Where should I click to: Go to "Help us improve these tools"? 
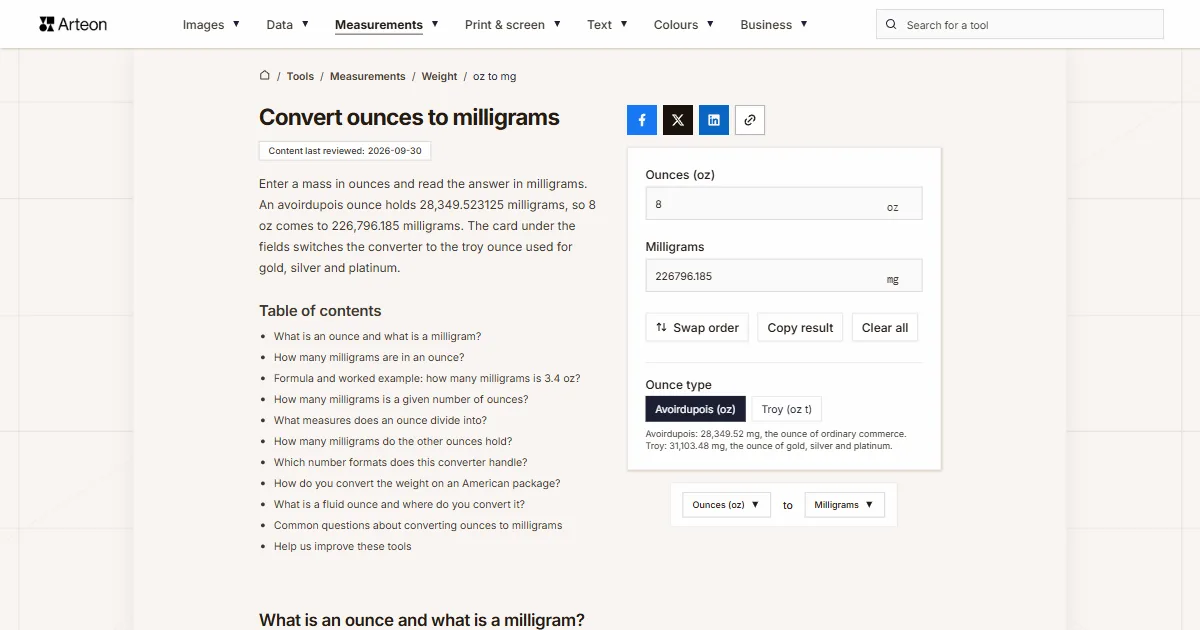pos(343,547)
